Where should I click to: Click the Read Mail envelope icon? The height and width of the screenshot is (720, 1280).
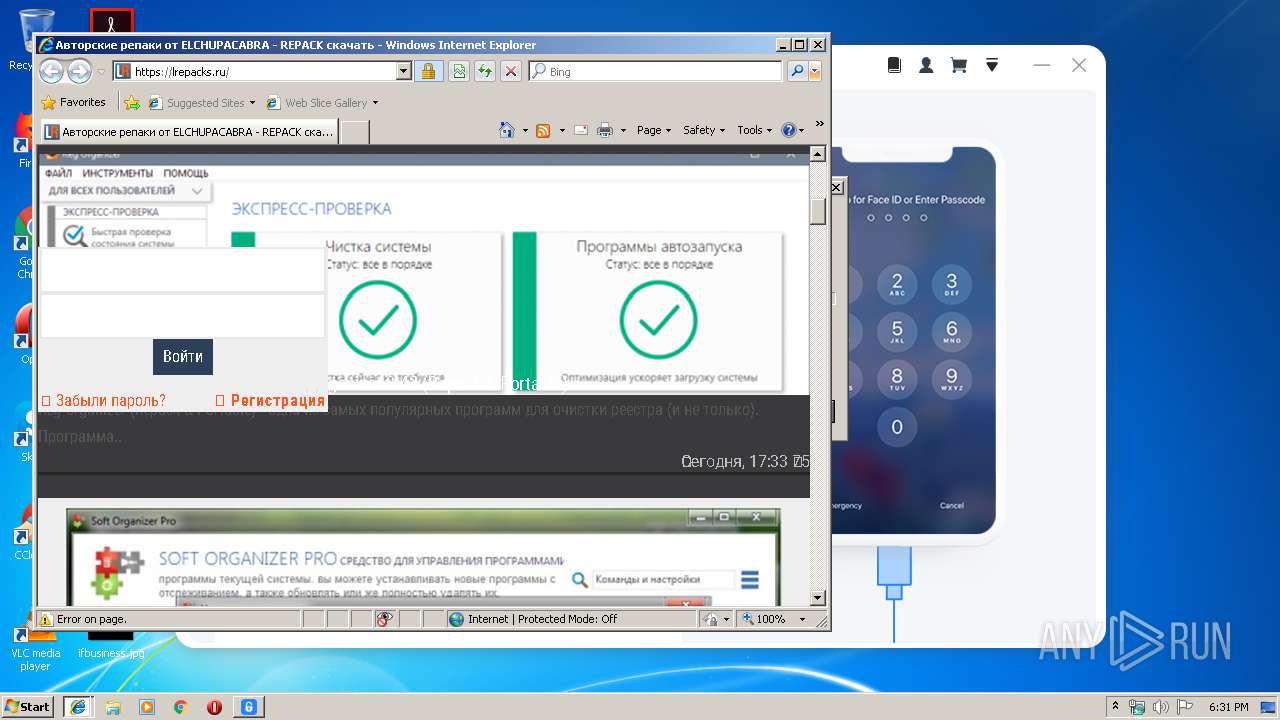pyautogui.click(x=581, y=130)
